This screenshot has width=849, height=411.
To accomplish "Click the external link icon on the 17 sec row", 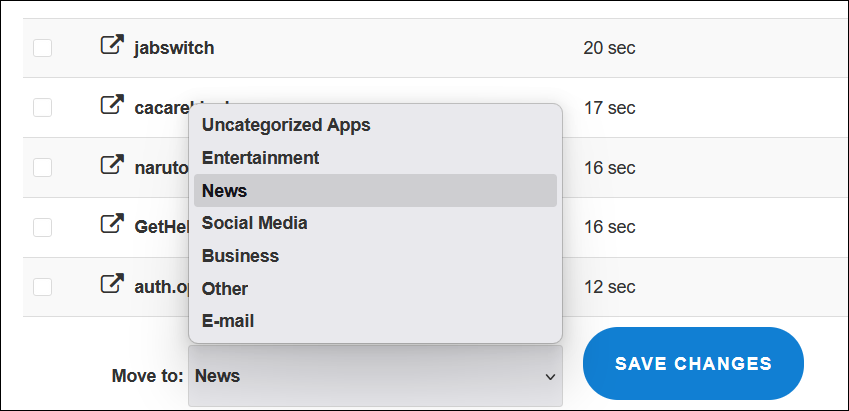I will pyautogui.click(x=112, y=106).
